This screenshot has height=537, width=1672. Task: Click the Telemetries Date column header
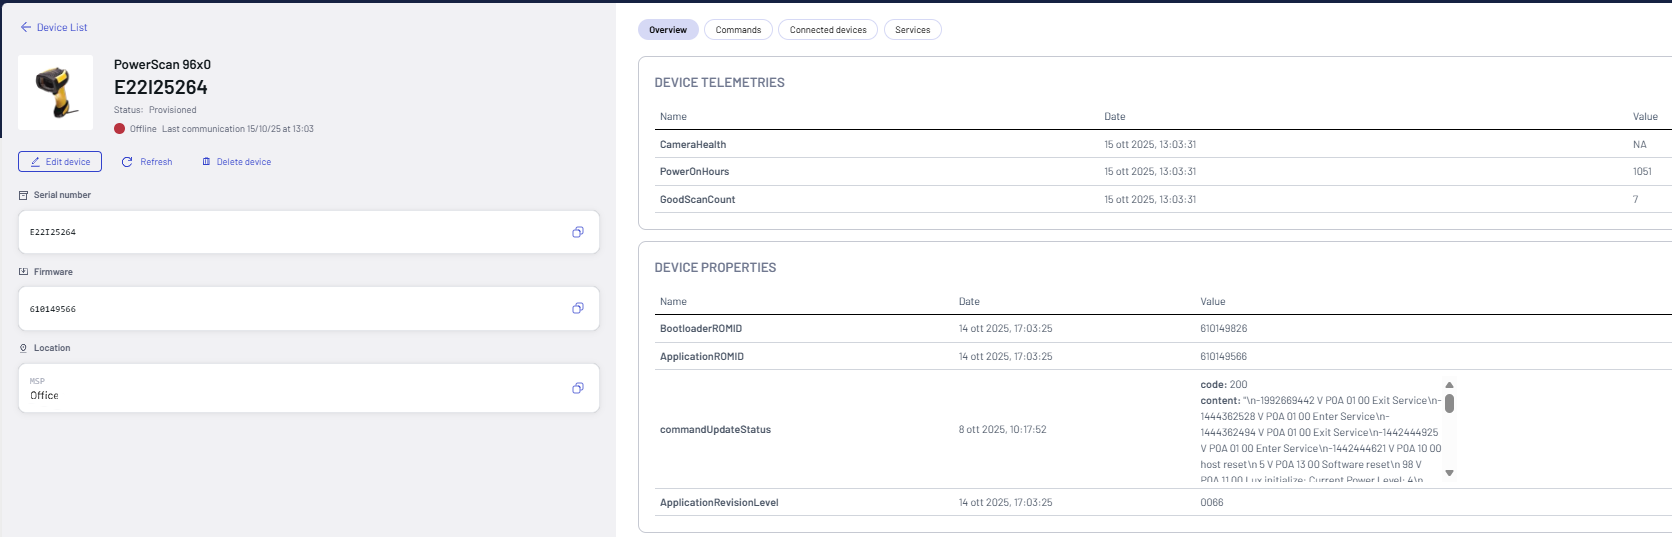click(1115, 117)
